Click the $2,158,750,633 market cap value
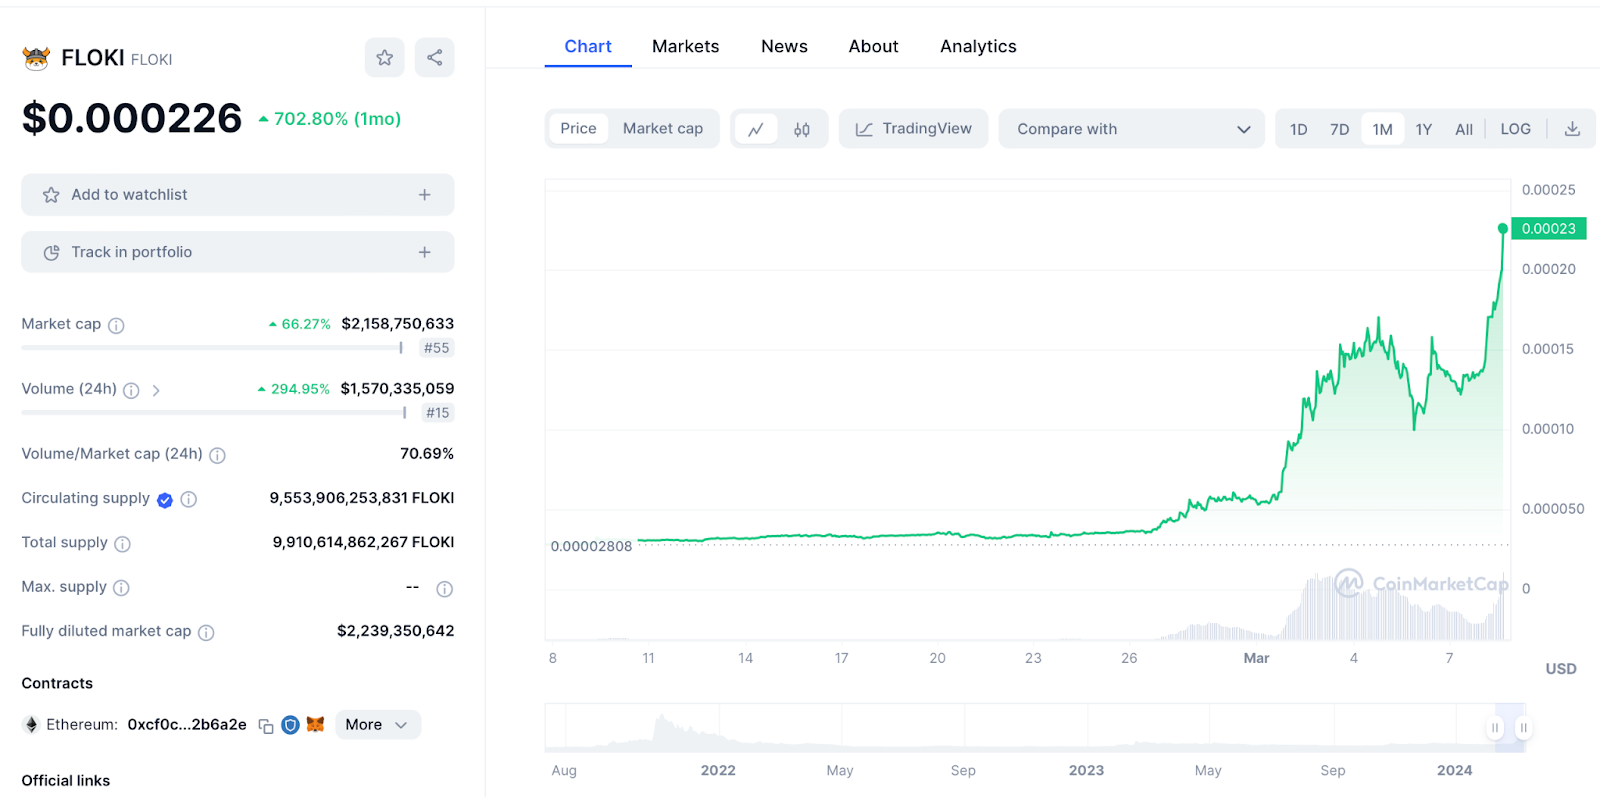 pyautogui.click(x=398, y=324)
